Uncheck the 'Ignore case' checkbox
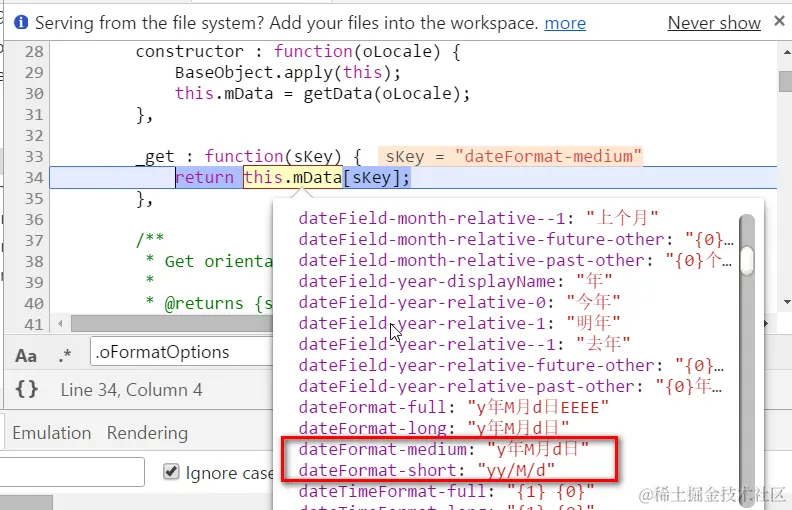792x510 pixels. pyautogui.click(x=171, y=472)
